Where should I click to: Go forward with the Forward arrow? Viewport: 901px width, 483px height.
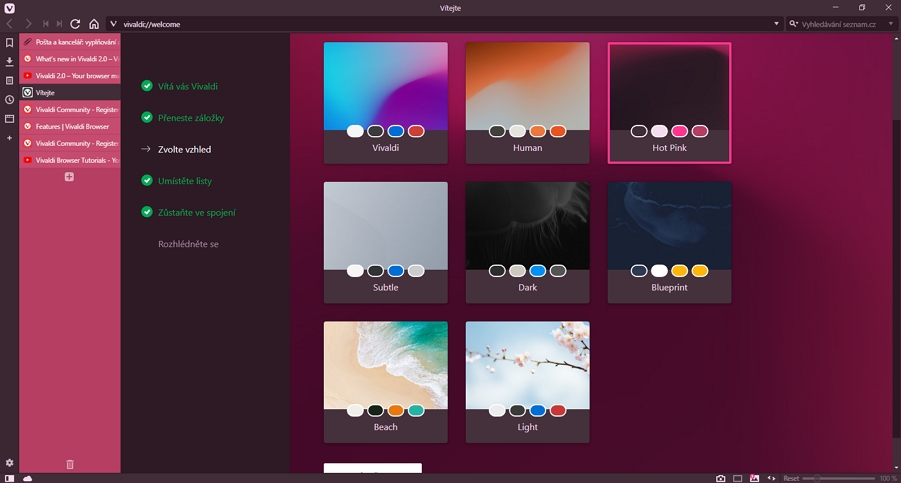coord(28,24)
